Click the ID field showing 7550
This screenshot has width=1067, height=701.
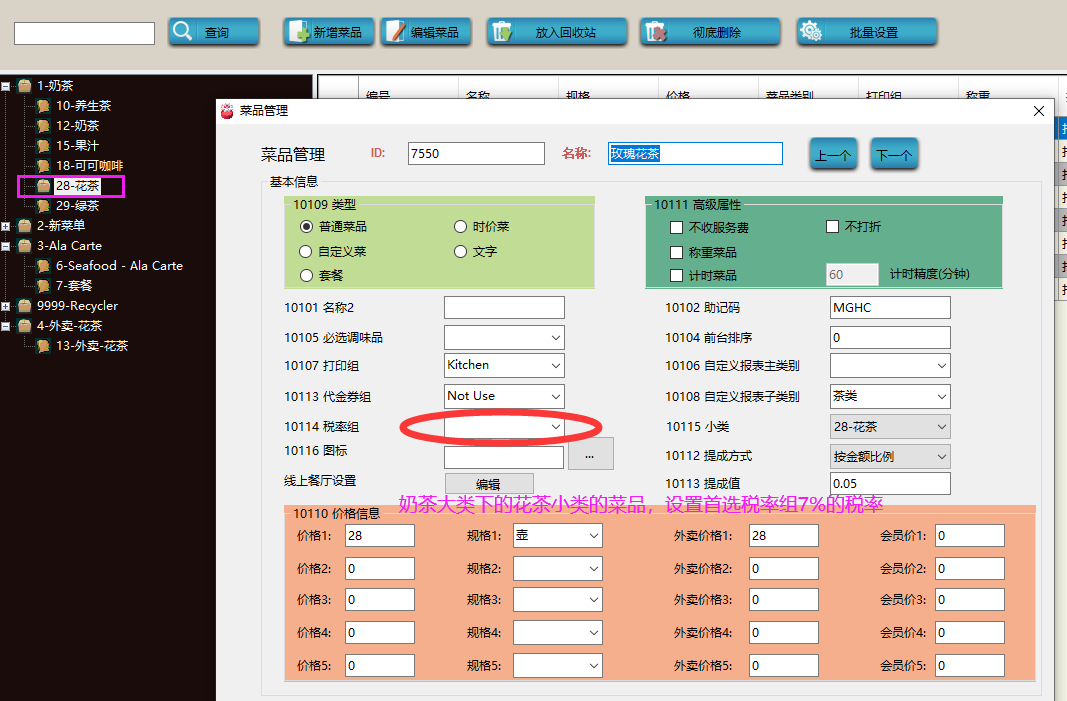[476, 154]
